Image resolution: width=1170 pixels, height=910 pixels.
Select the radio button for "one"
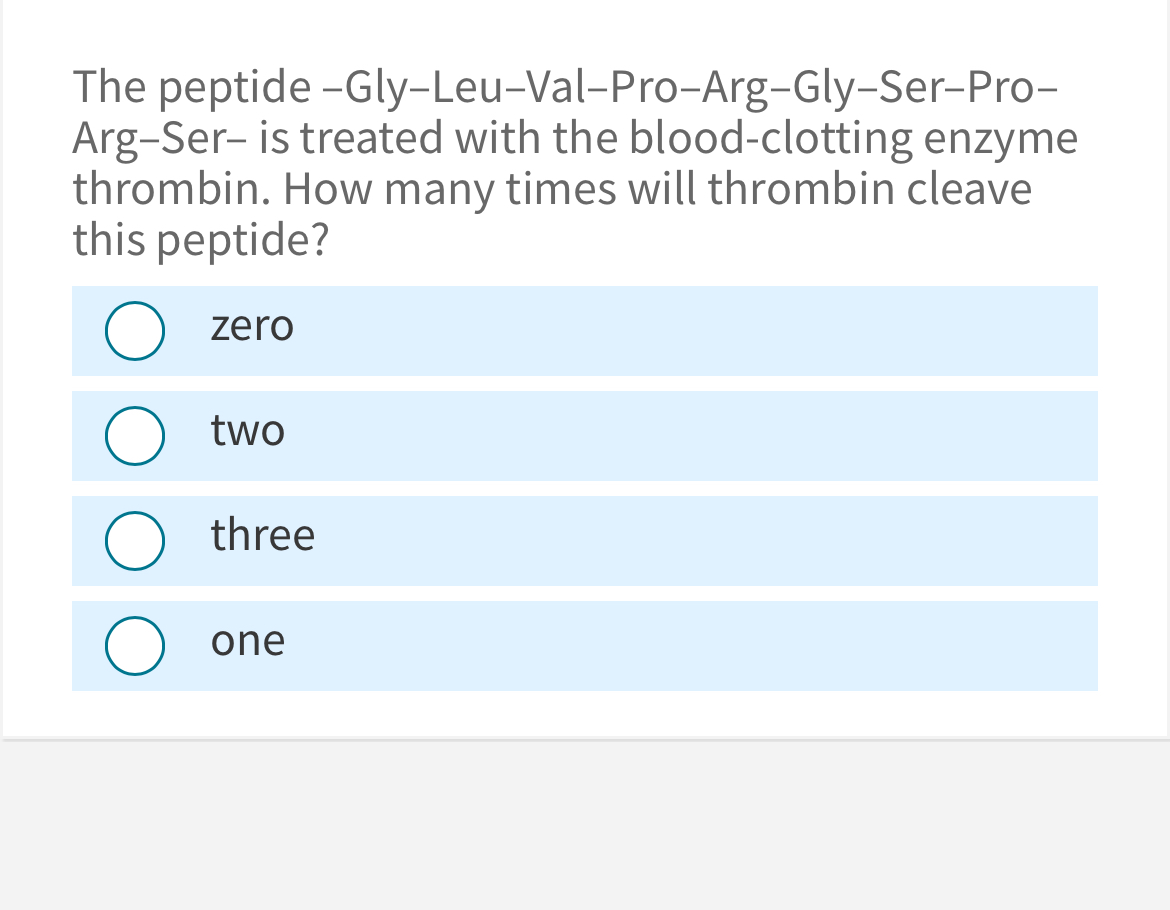coord(135,646)
